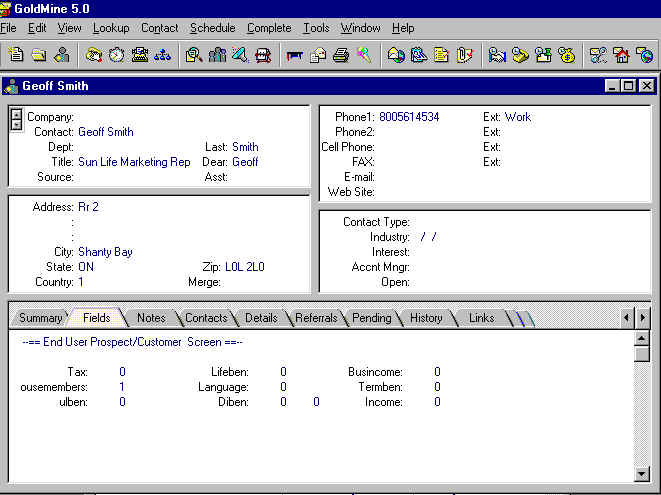The width and height of the screenshot is (661, 495).
Task: Open the Edit menu
Action: point(37,28)
